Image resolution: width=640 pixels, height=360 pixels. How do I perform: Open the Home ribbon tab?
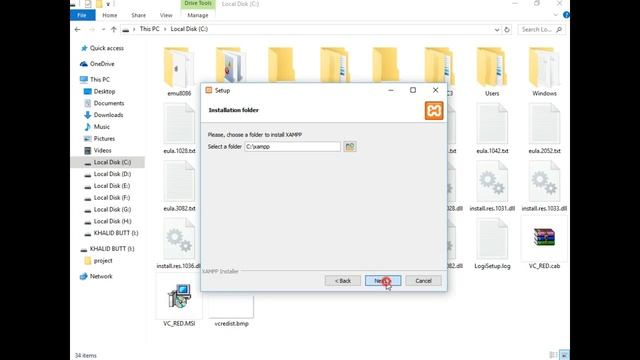coord(109,15)
